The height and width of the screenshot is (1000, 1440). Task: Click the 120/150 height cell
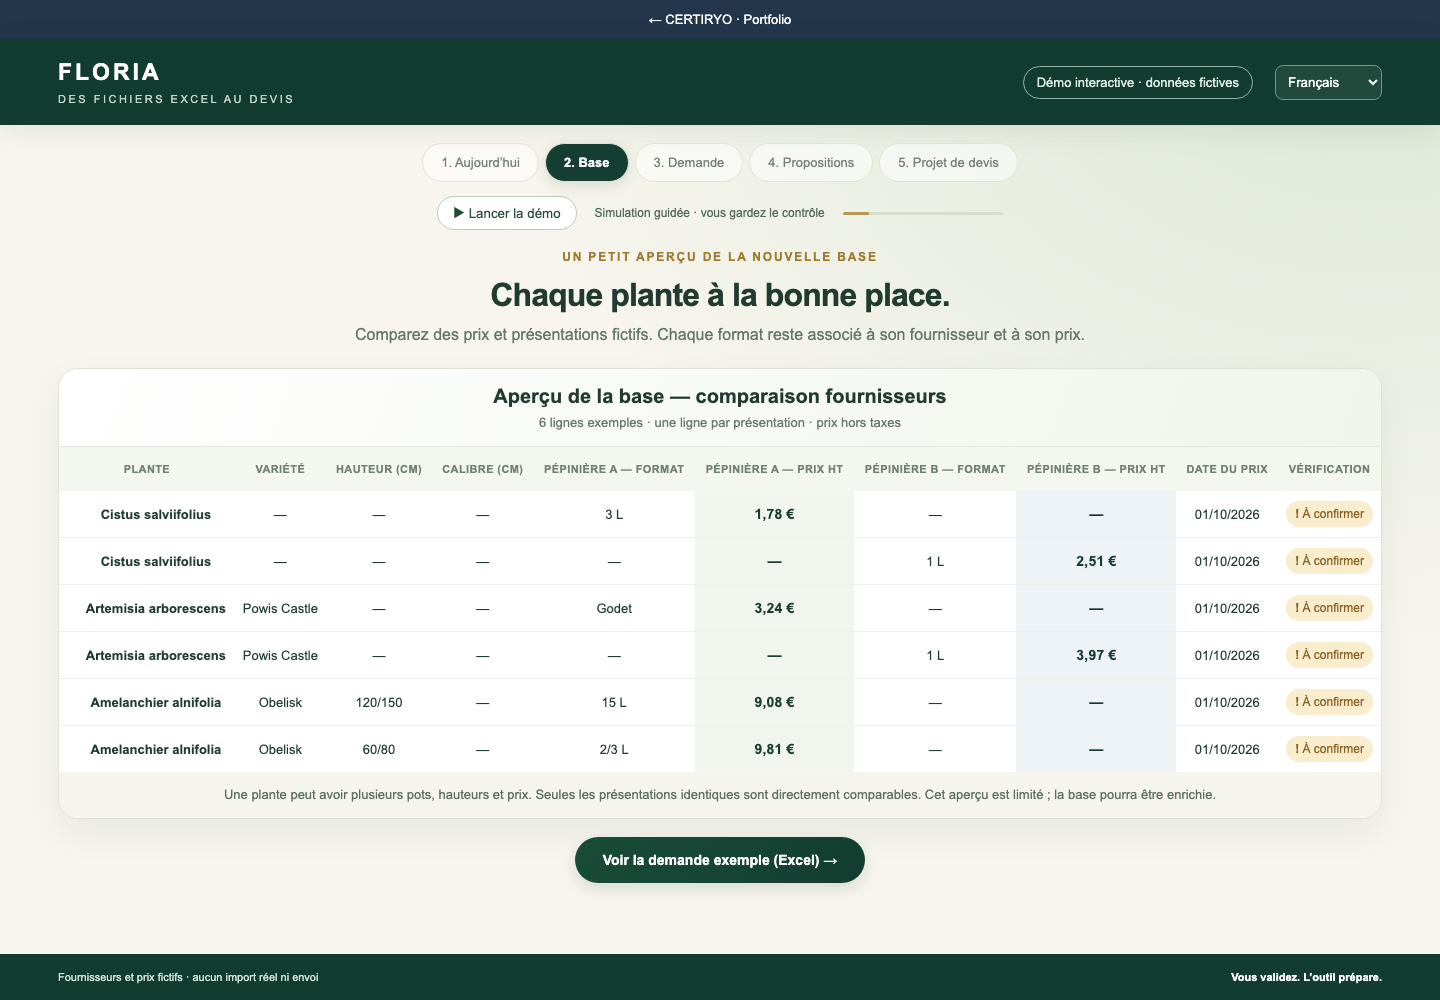tap(379, 702)
